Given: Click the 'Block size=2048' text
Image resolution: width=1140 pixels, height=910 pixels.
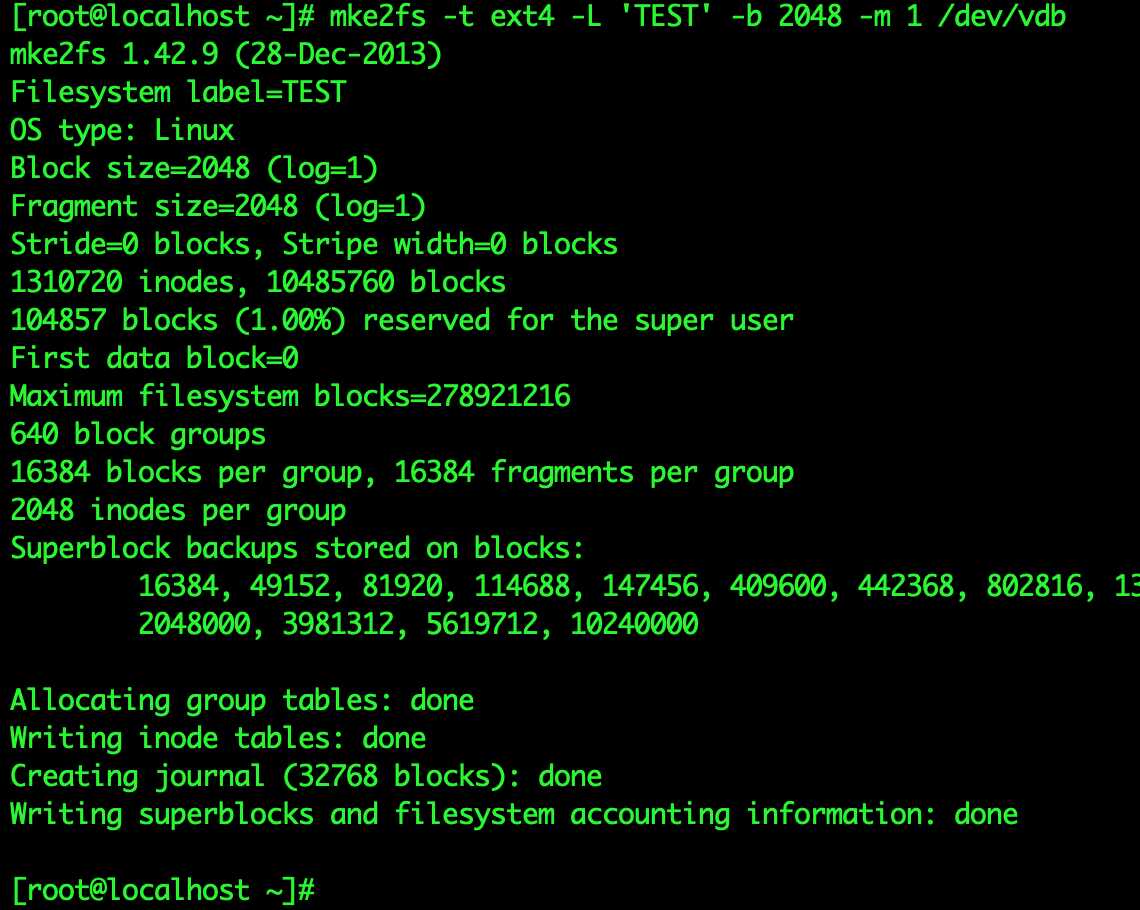Looking at the screenshot, I should (130, 169).
